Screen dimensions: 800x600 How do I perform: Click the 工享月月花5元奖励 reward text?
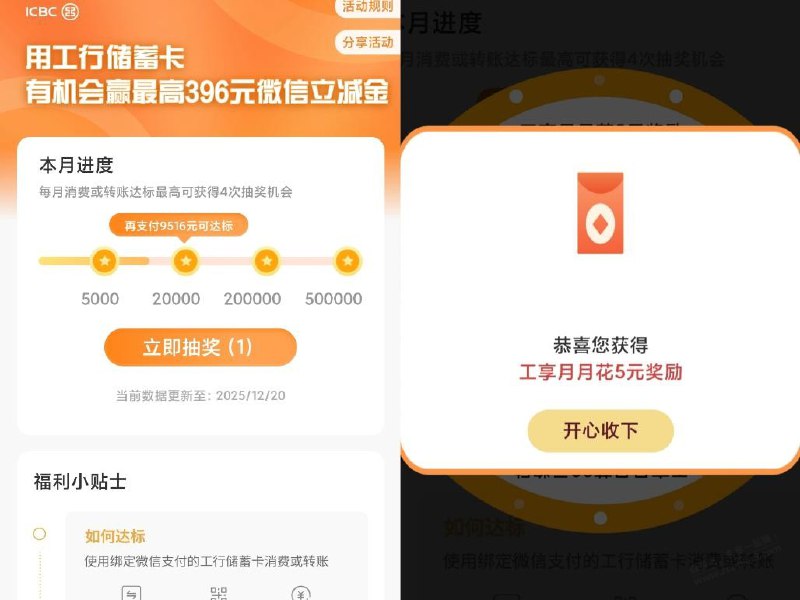coord(601,372)
